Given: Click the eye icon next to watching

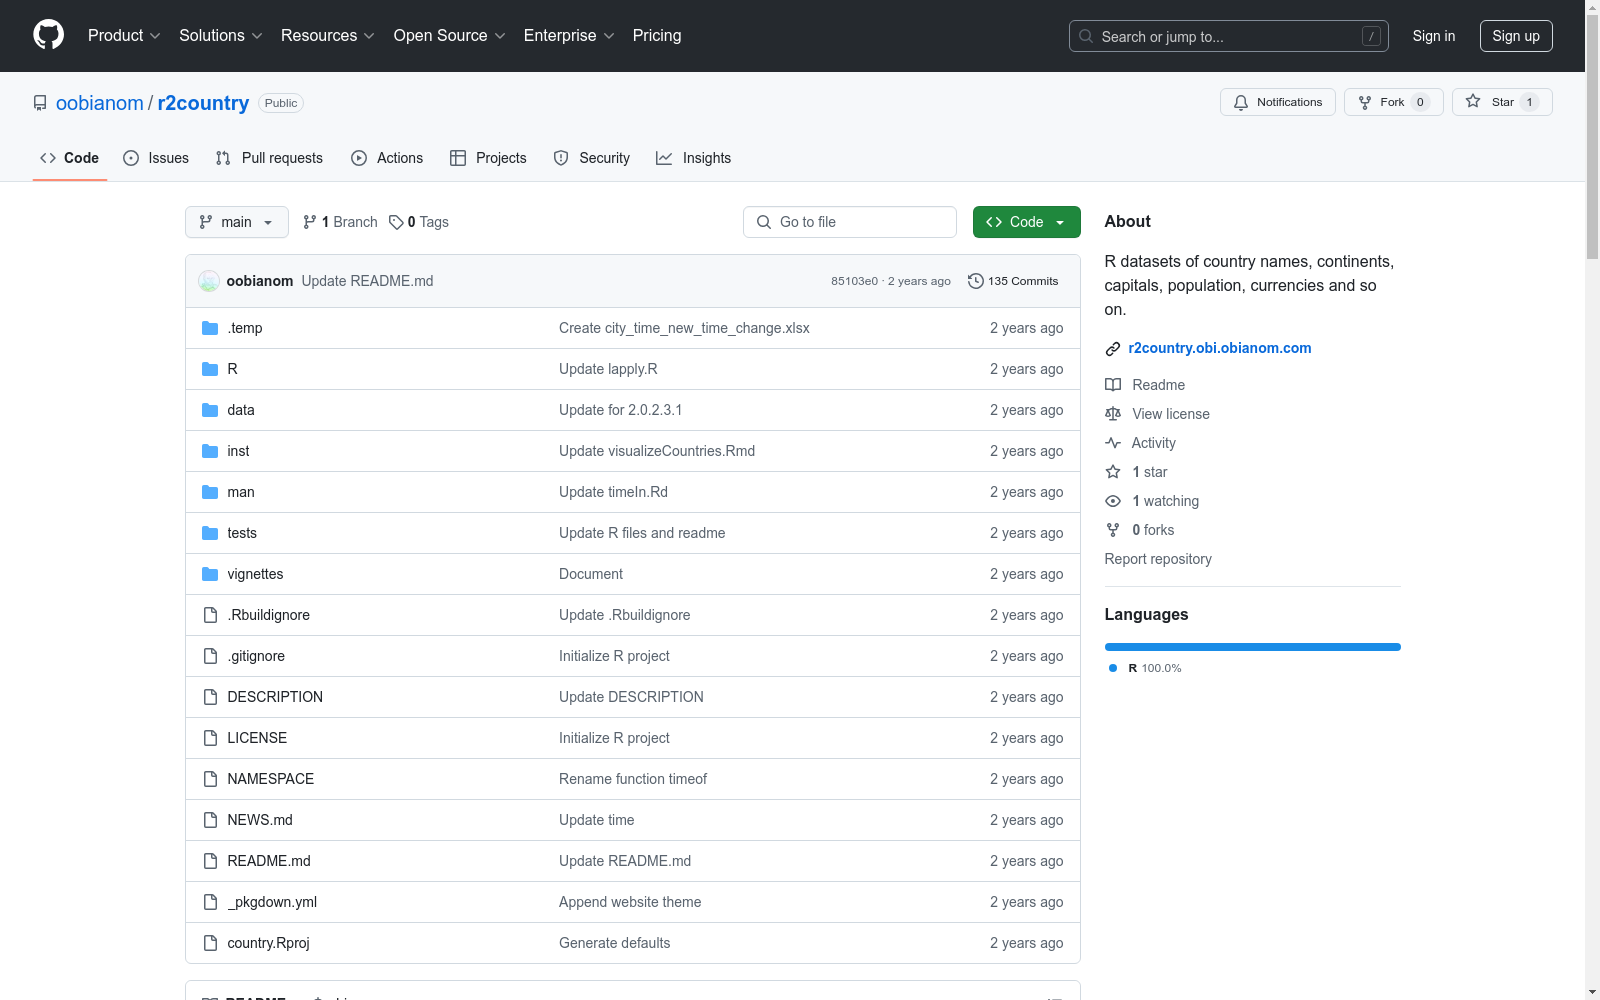Looking at the screenshot, I should (1113, 501).
